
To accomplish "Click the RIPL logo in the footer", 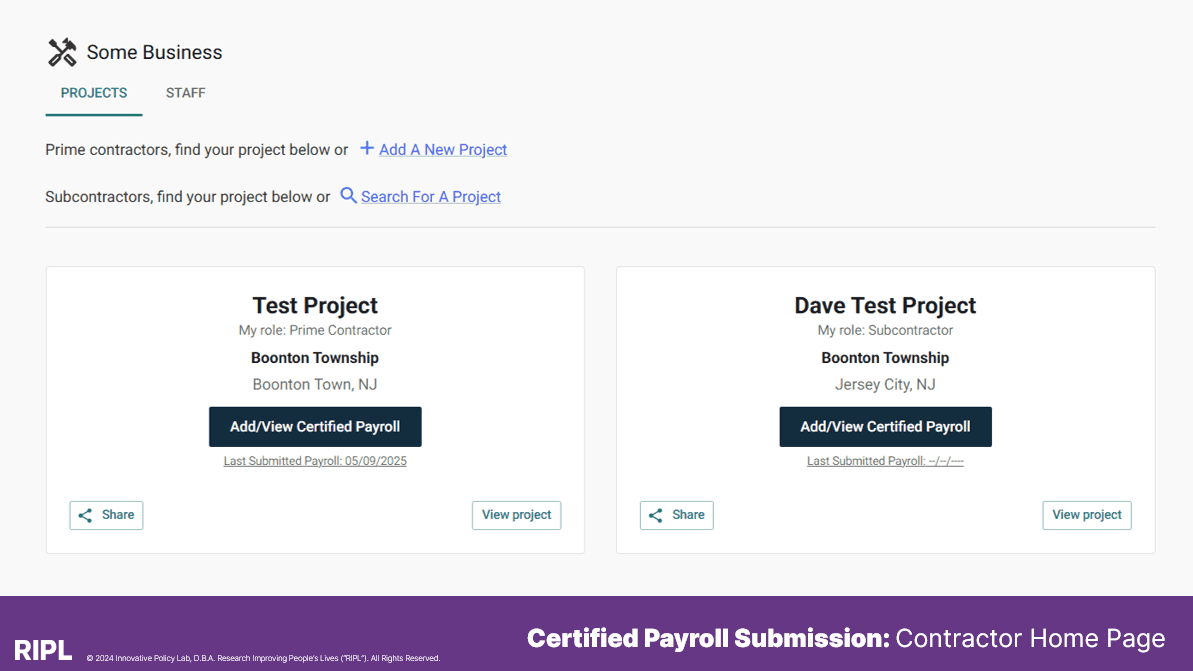I will [43, 650].
